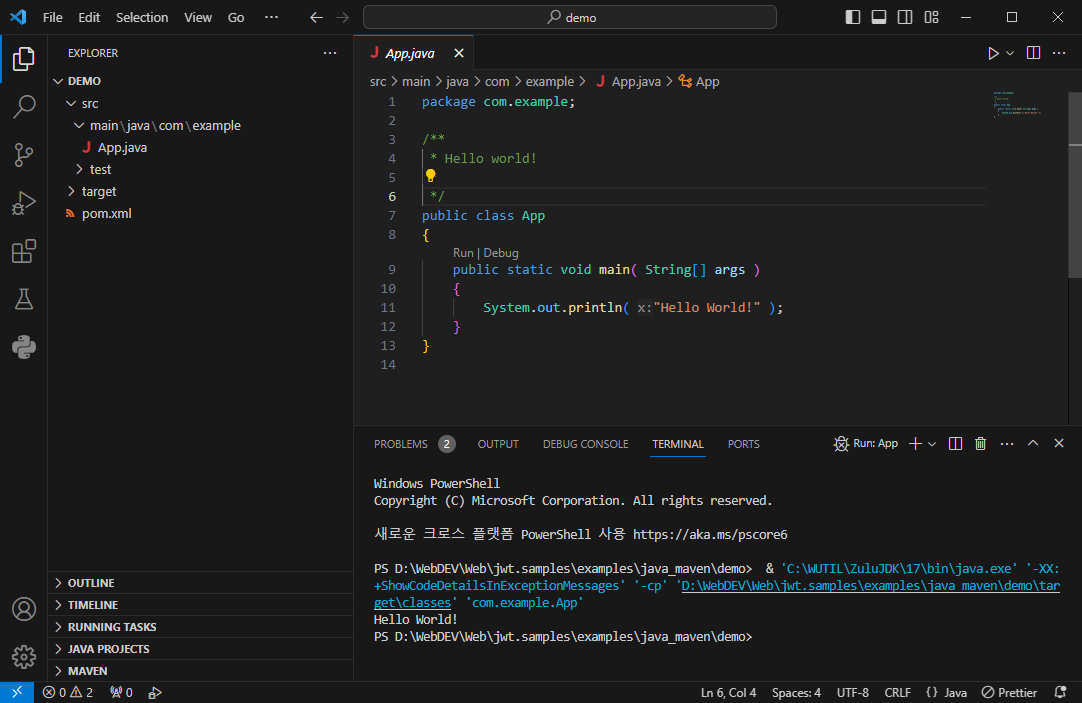Viewport: 1082px width, 703px height.
Task: Click the Search icon in activity bar
Action: click(24, 107)
